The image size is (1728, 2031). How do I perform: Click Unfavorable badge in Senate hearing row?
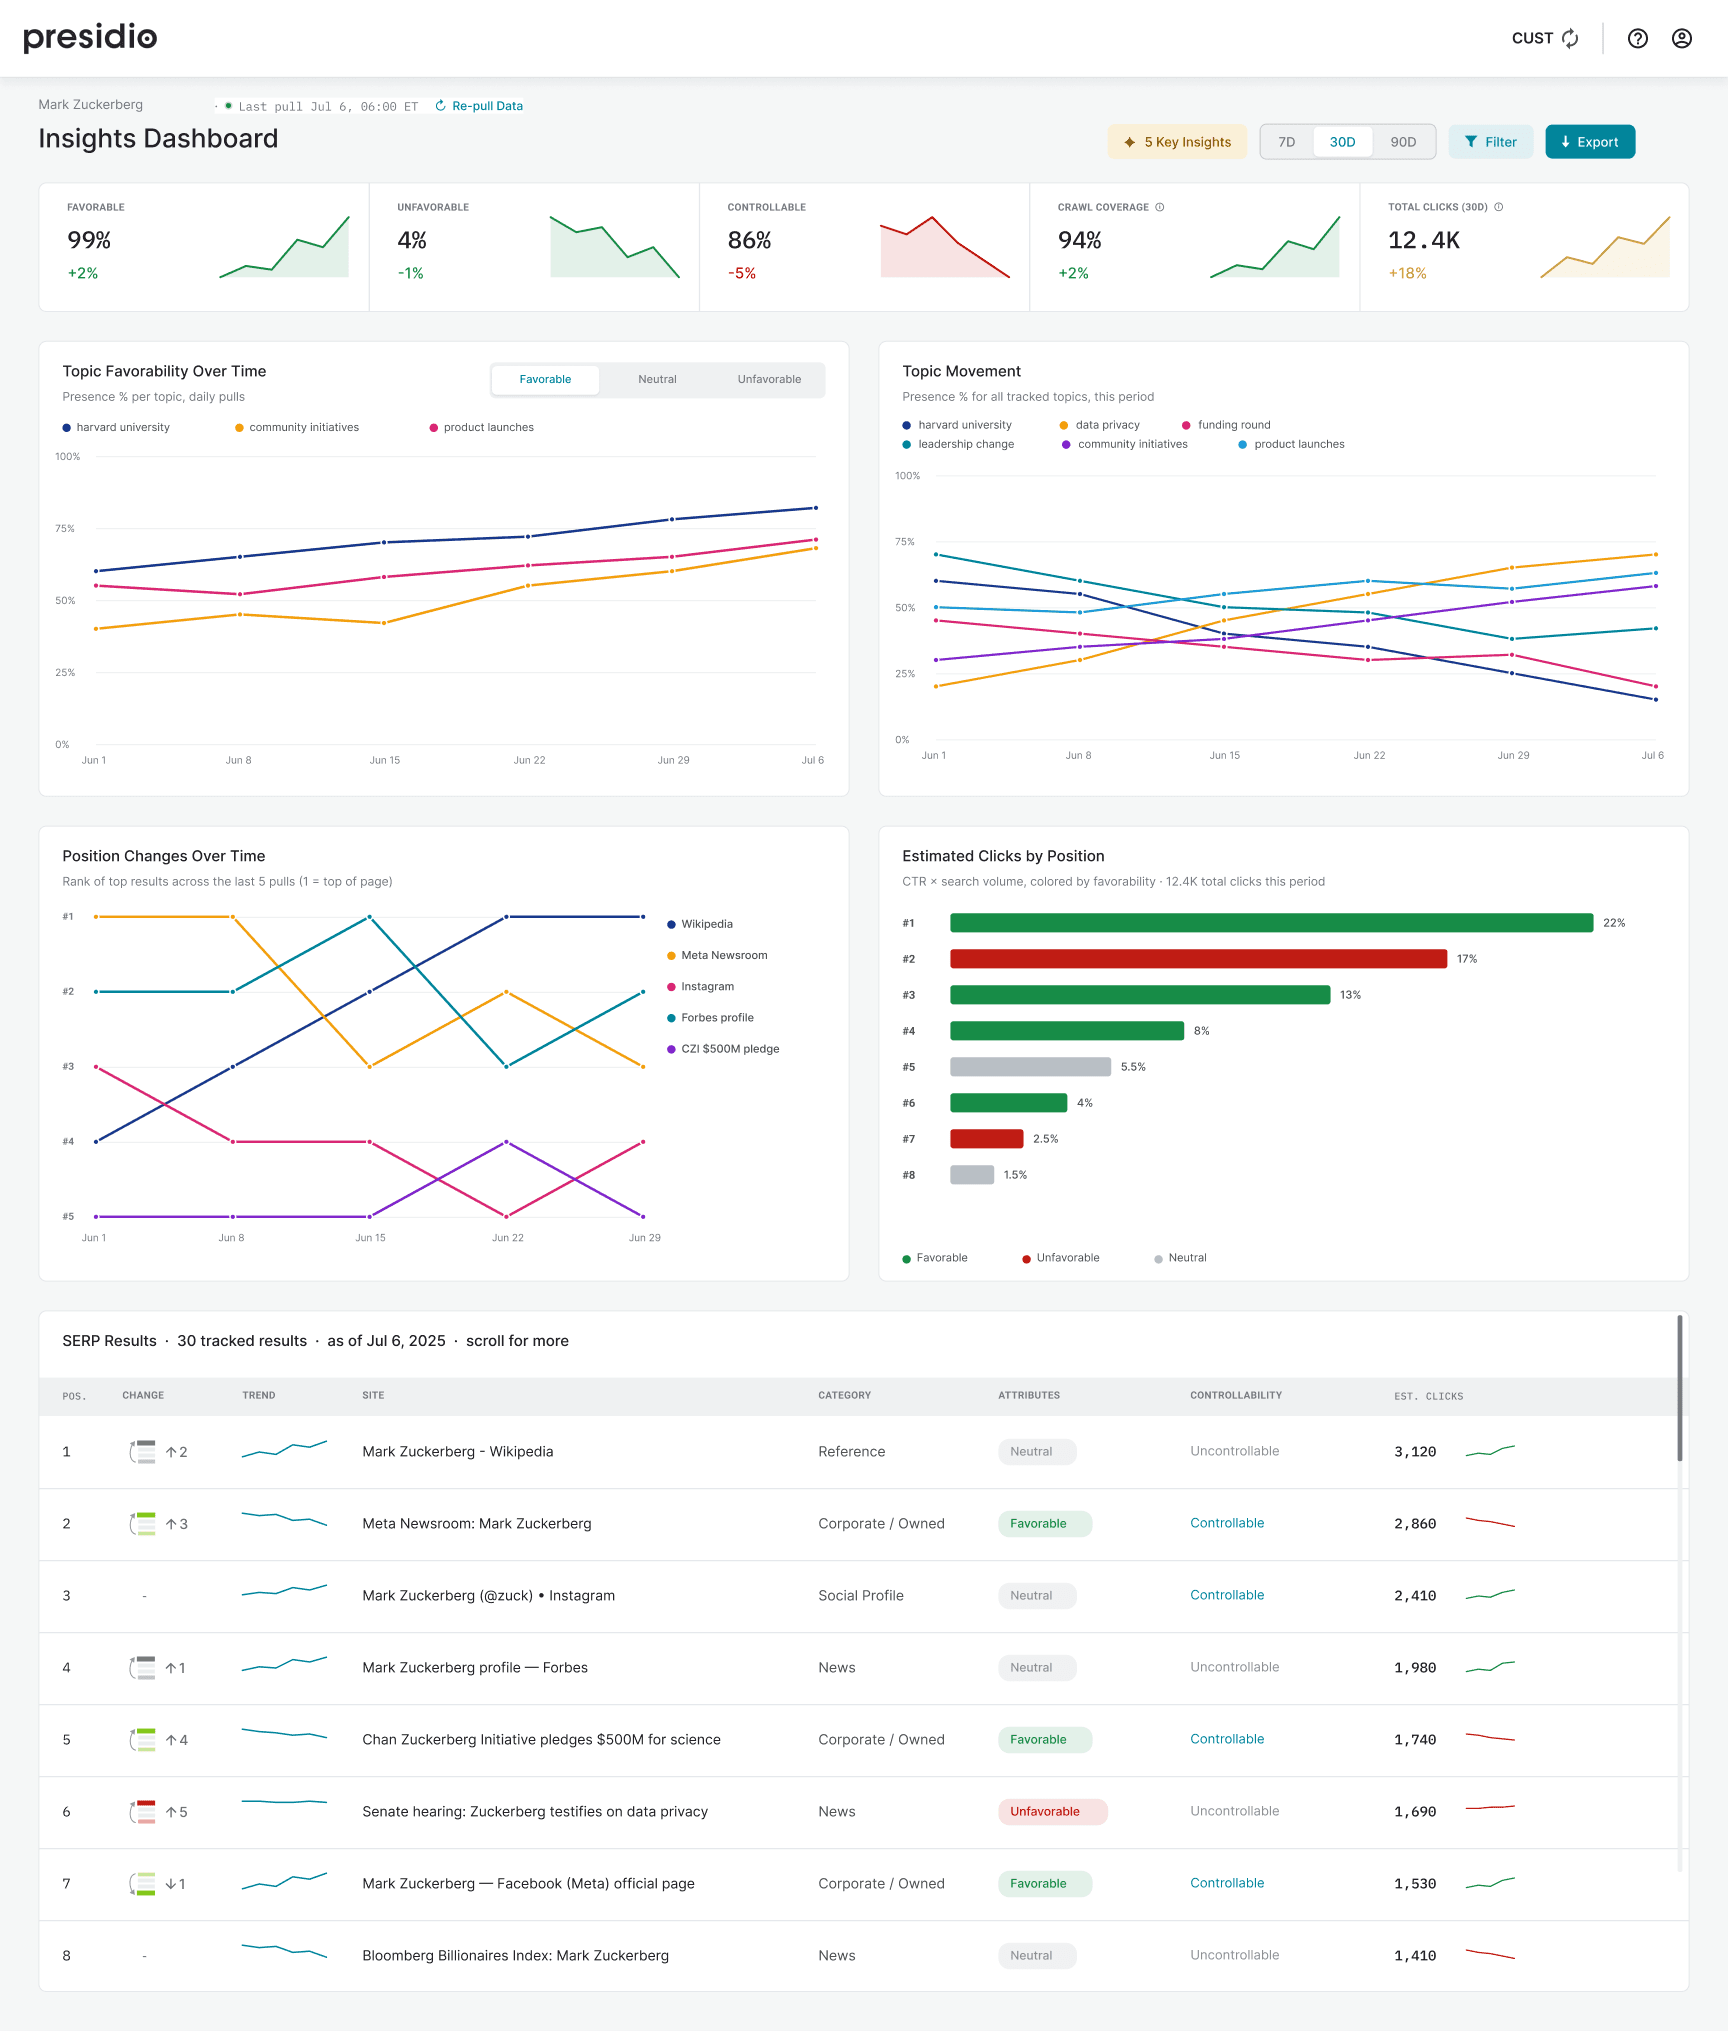(1052, 1812)
